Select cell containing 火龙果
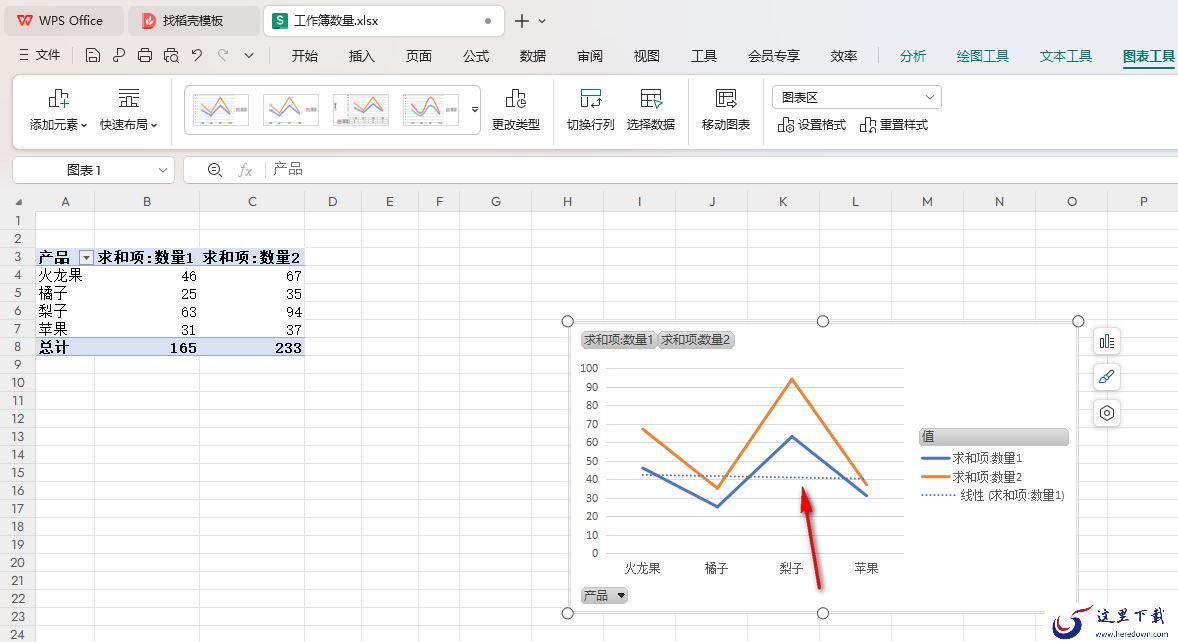Viewport: 1178px width, 642px height. pos(65,276)
